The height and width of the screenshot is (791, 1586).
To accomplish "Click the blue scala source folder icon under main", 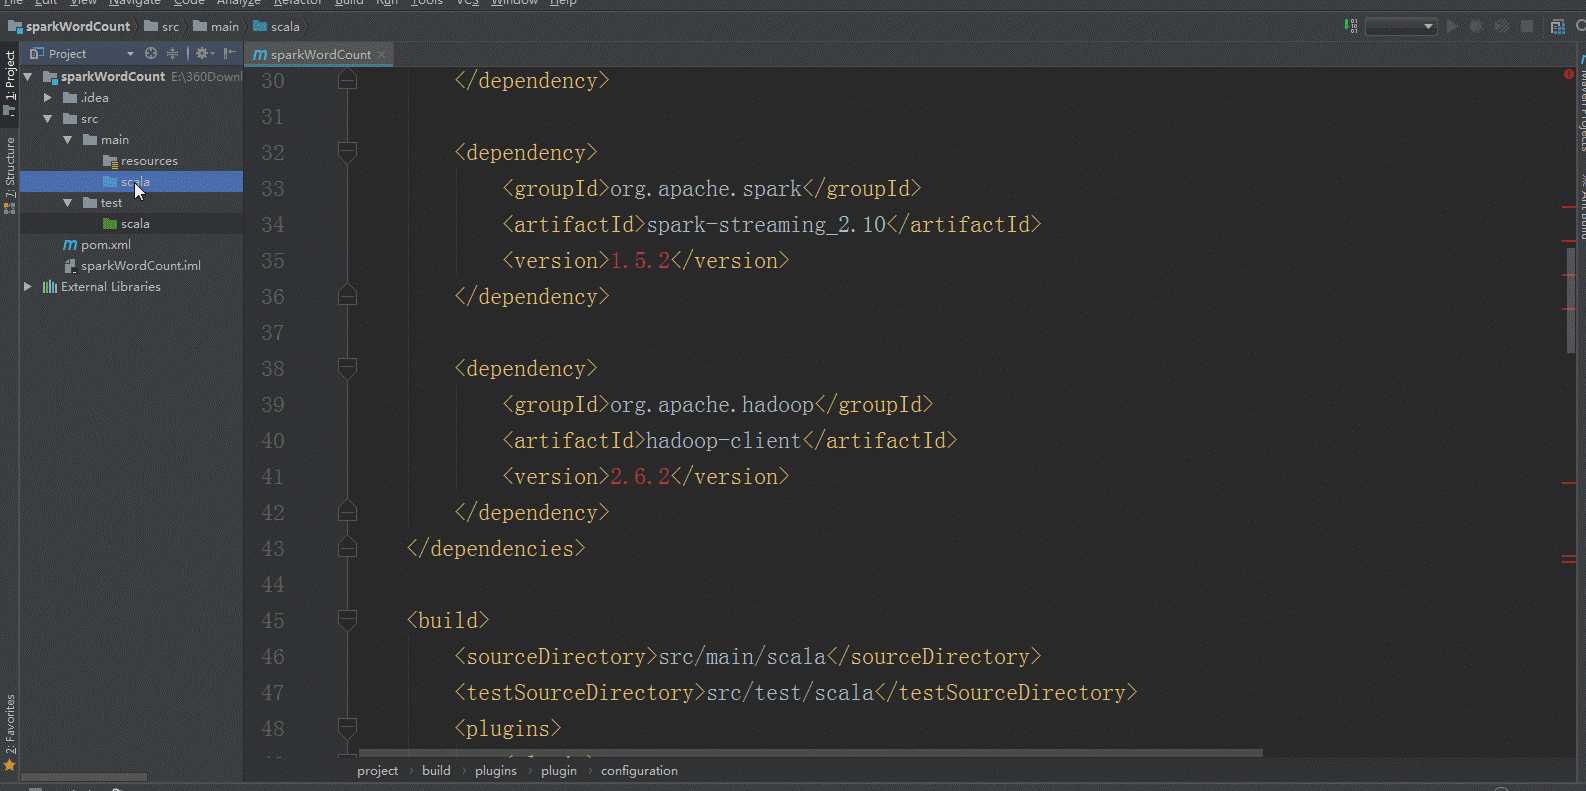I will [x=110, y=182].
